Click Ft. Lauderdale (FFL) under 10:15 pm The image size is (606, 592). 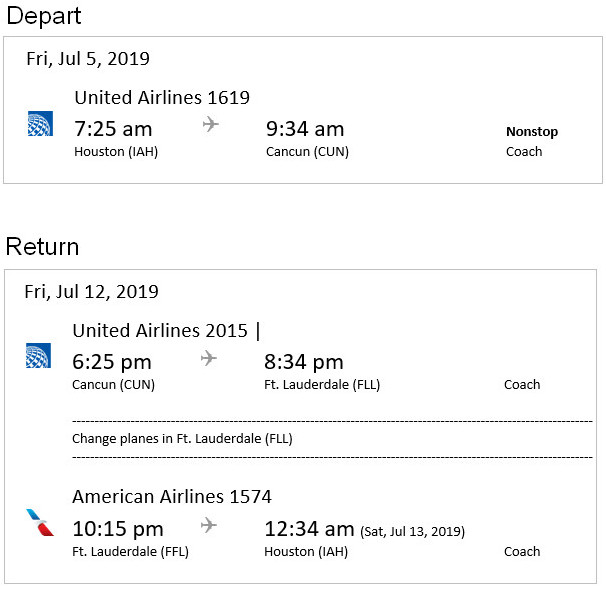point(130,551)
